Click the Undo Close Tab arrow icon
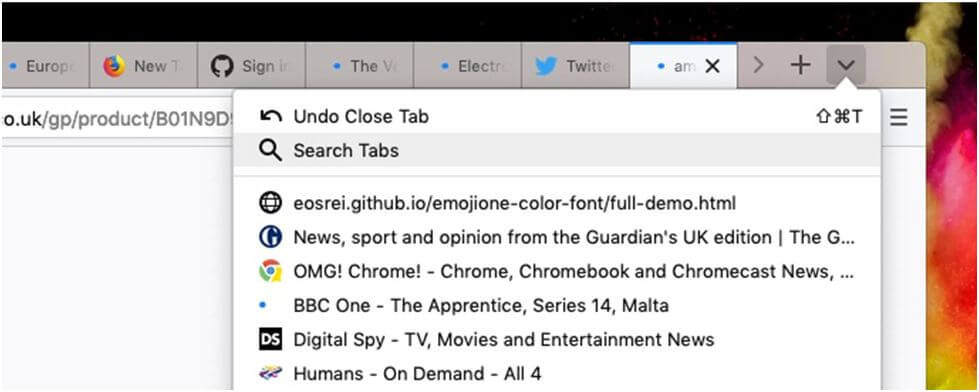The height and width of the screenshot is (392, 979). pyautogui.click(x=270, y=116)
